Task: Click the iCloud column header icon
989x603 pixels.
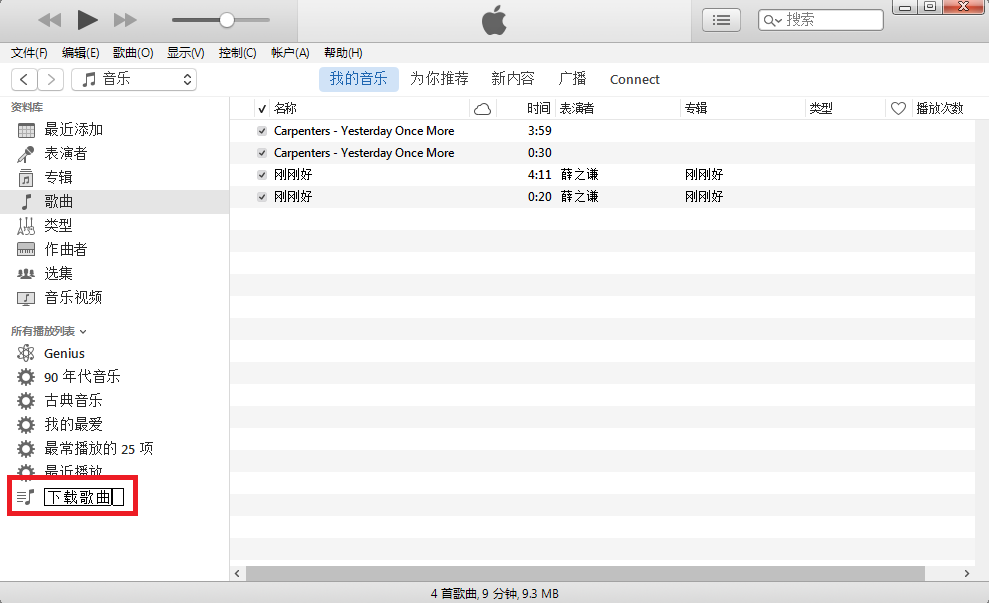Action: click(483, 109)
